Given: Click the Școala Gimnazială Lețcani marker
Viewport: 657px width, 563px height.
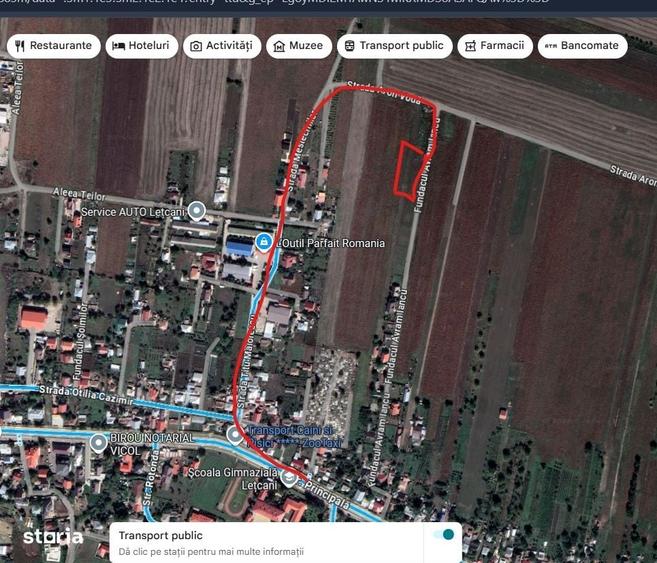Looking at the screenshot, I should click(289, 478).
